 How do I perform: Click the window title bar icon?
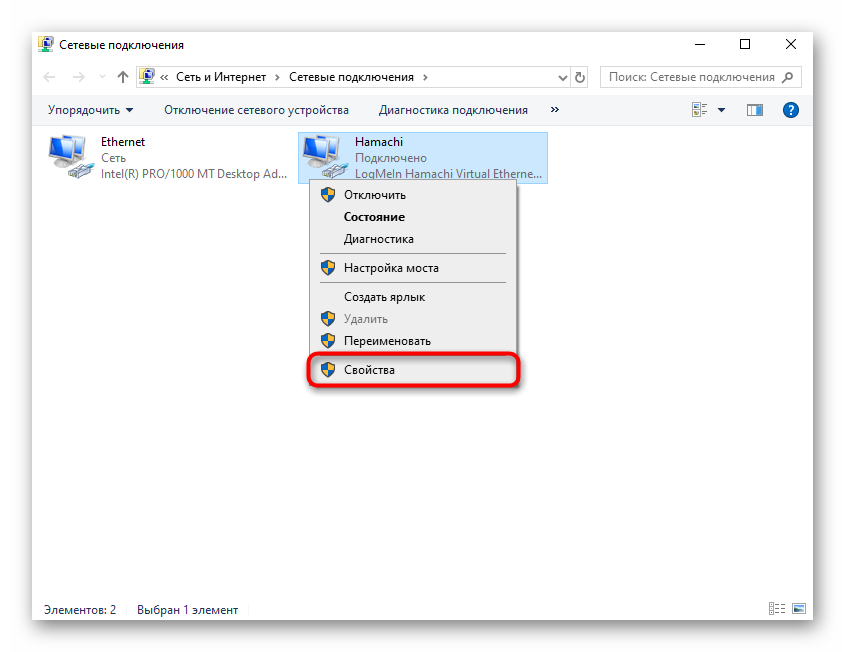(x=46, y=44)
